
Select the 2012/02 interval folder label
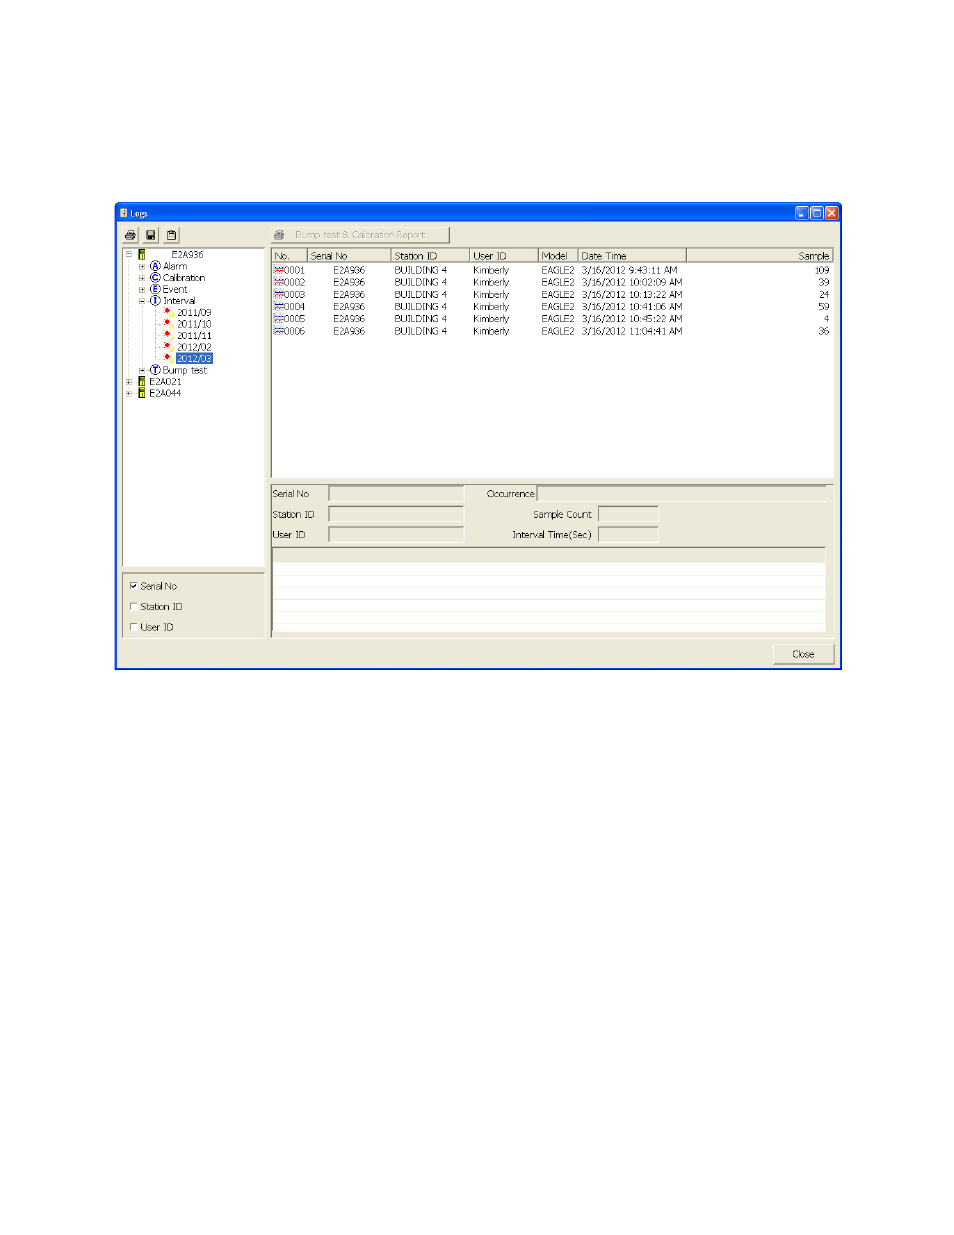pyautogui.click(x=194, y=347)
